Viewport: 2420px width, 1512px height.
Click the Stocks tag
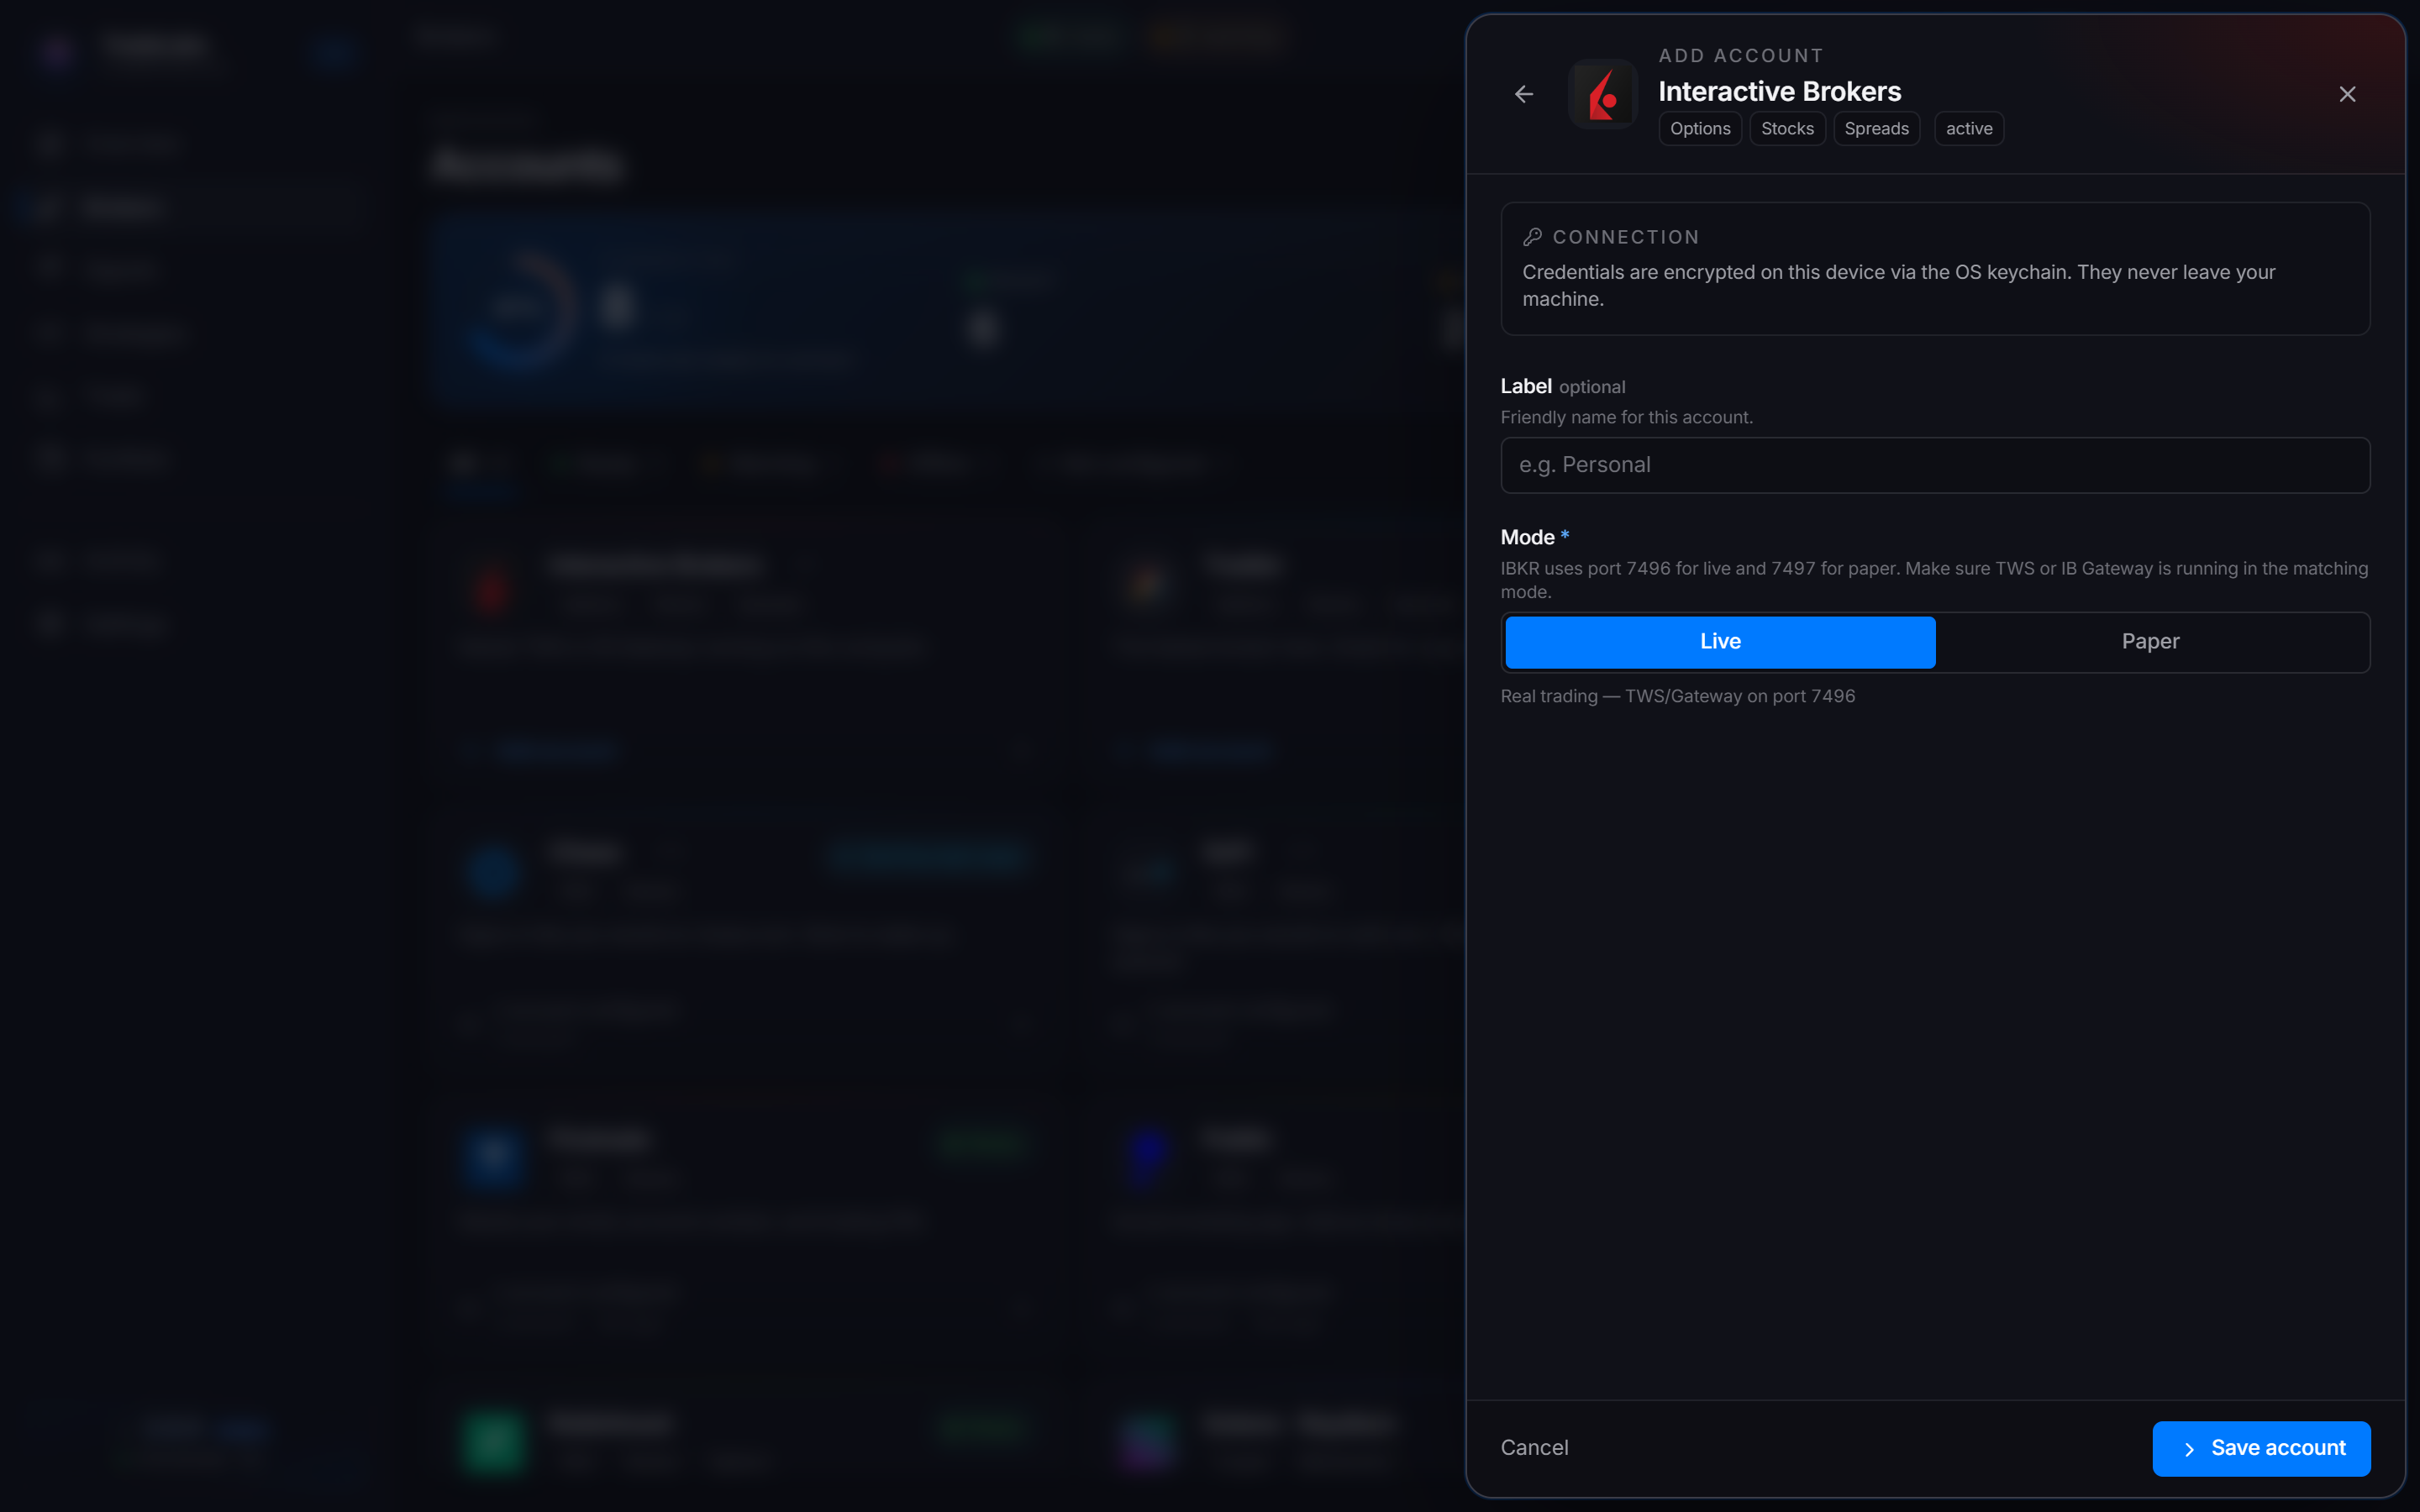click(1787, 128)
